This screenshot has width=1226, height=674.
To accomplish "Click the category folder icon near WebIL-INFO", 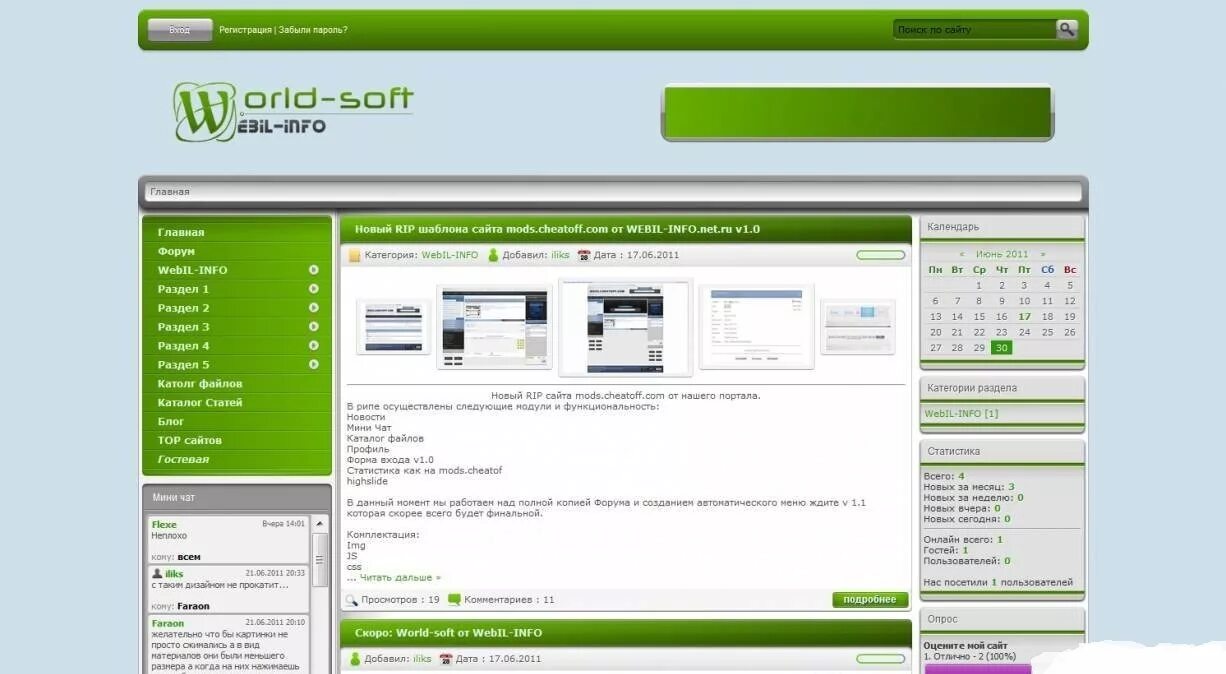I will click(x=356, y=254).
